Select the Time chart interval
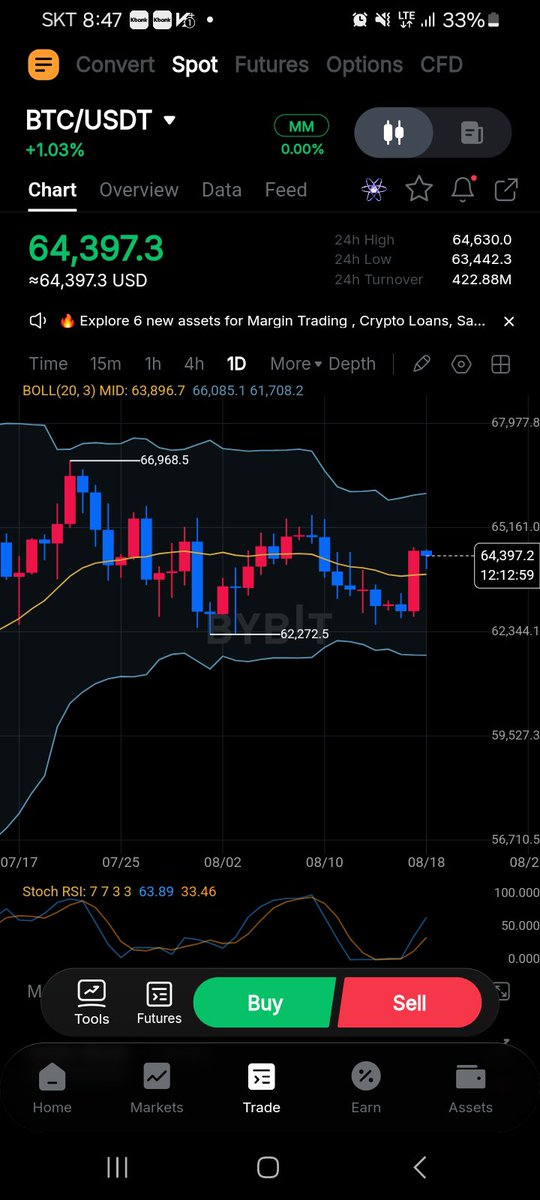 pyautogui.click(x=48, y=364)
